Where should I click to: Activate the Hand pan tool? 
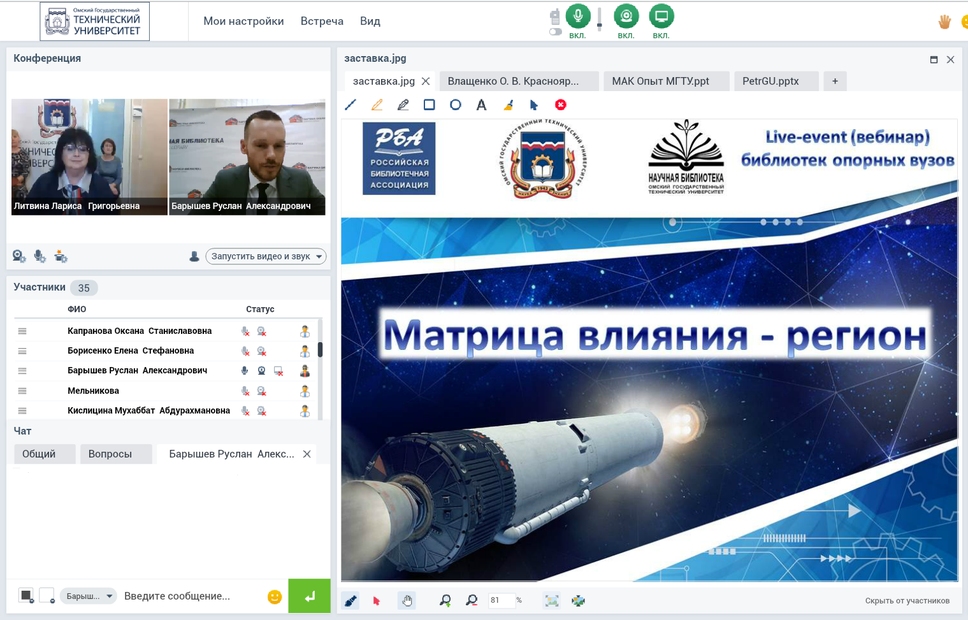[407, 600]
